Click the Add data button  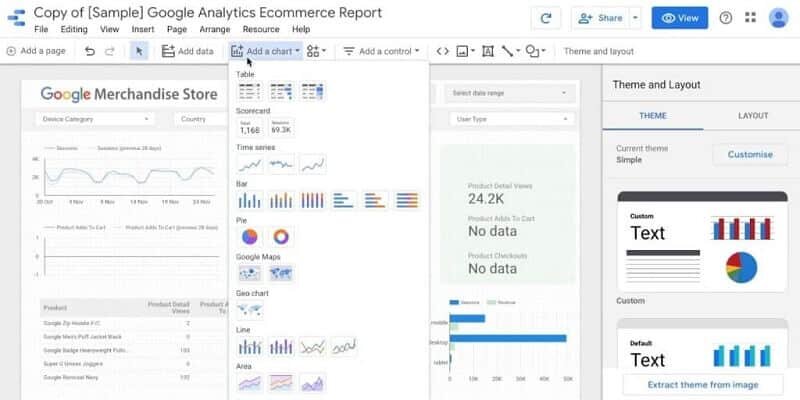point(187,51)
